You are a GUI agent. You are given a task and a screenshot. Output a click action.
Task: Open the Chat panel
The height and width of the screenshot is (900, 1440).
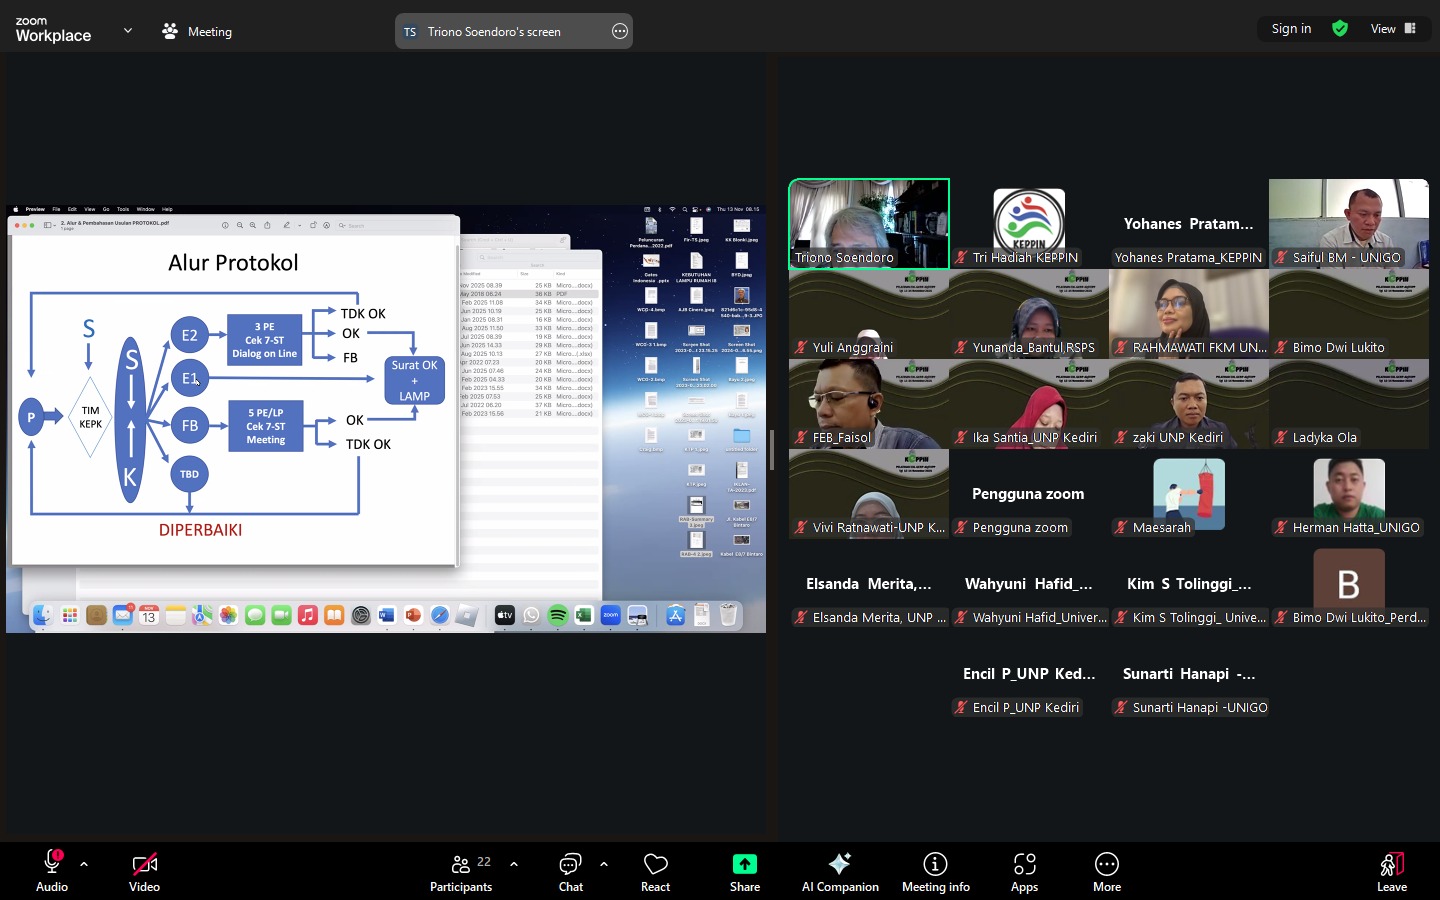click(x=570, y=870)
